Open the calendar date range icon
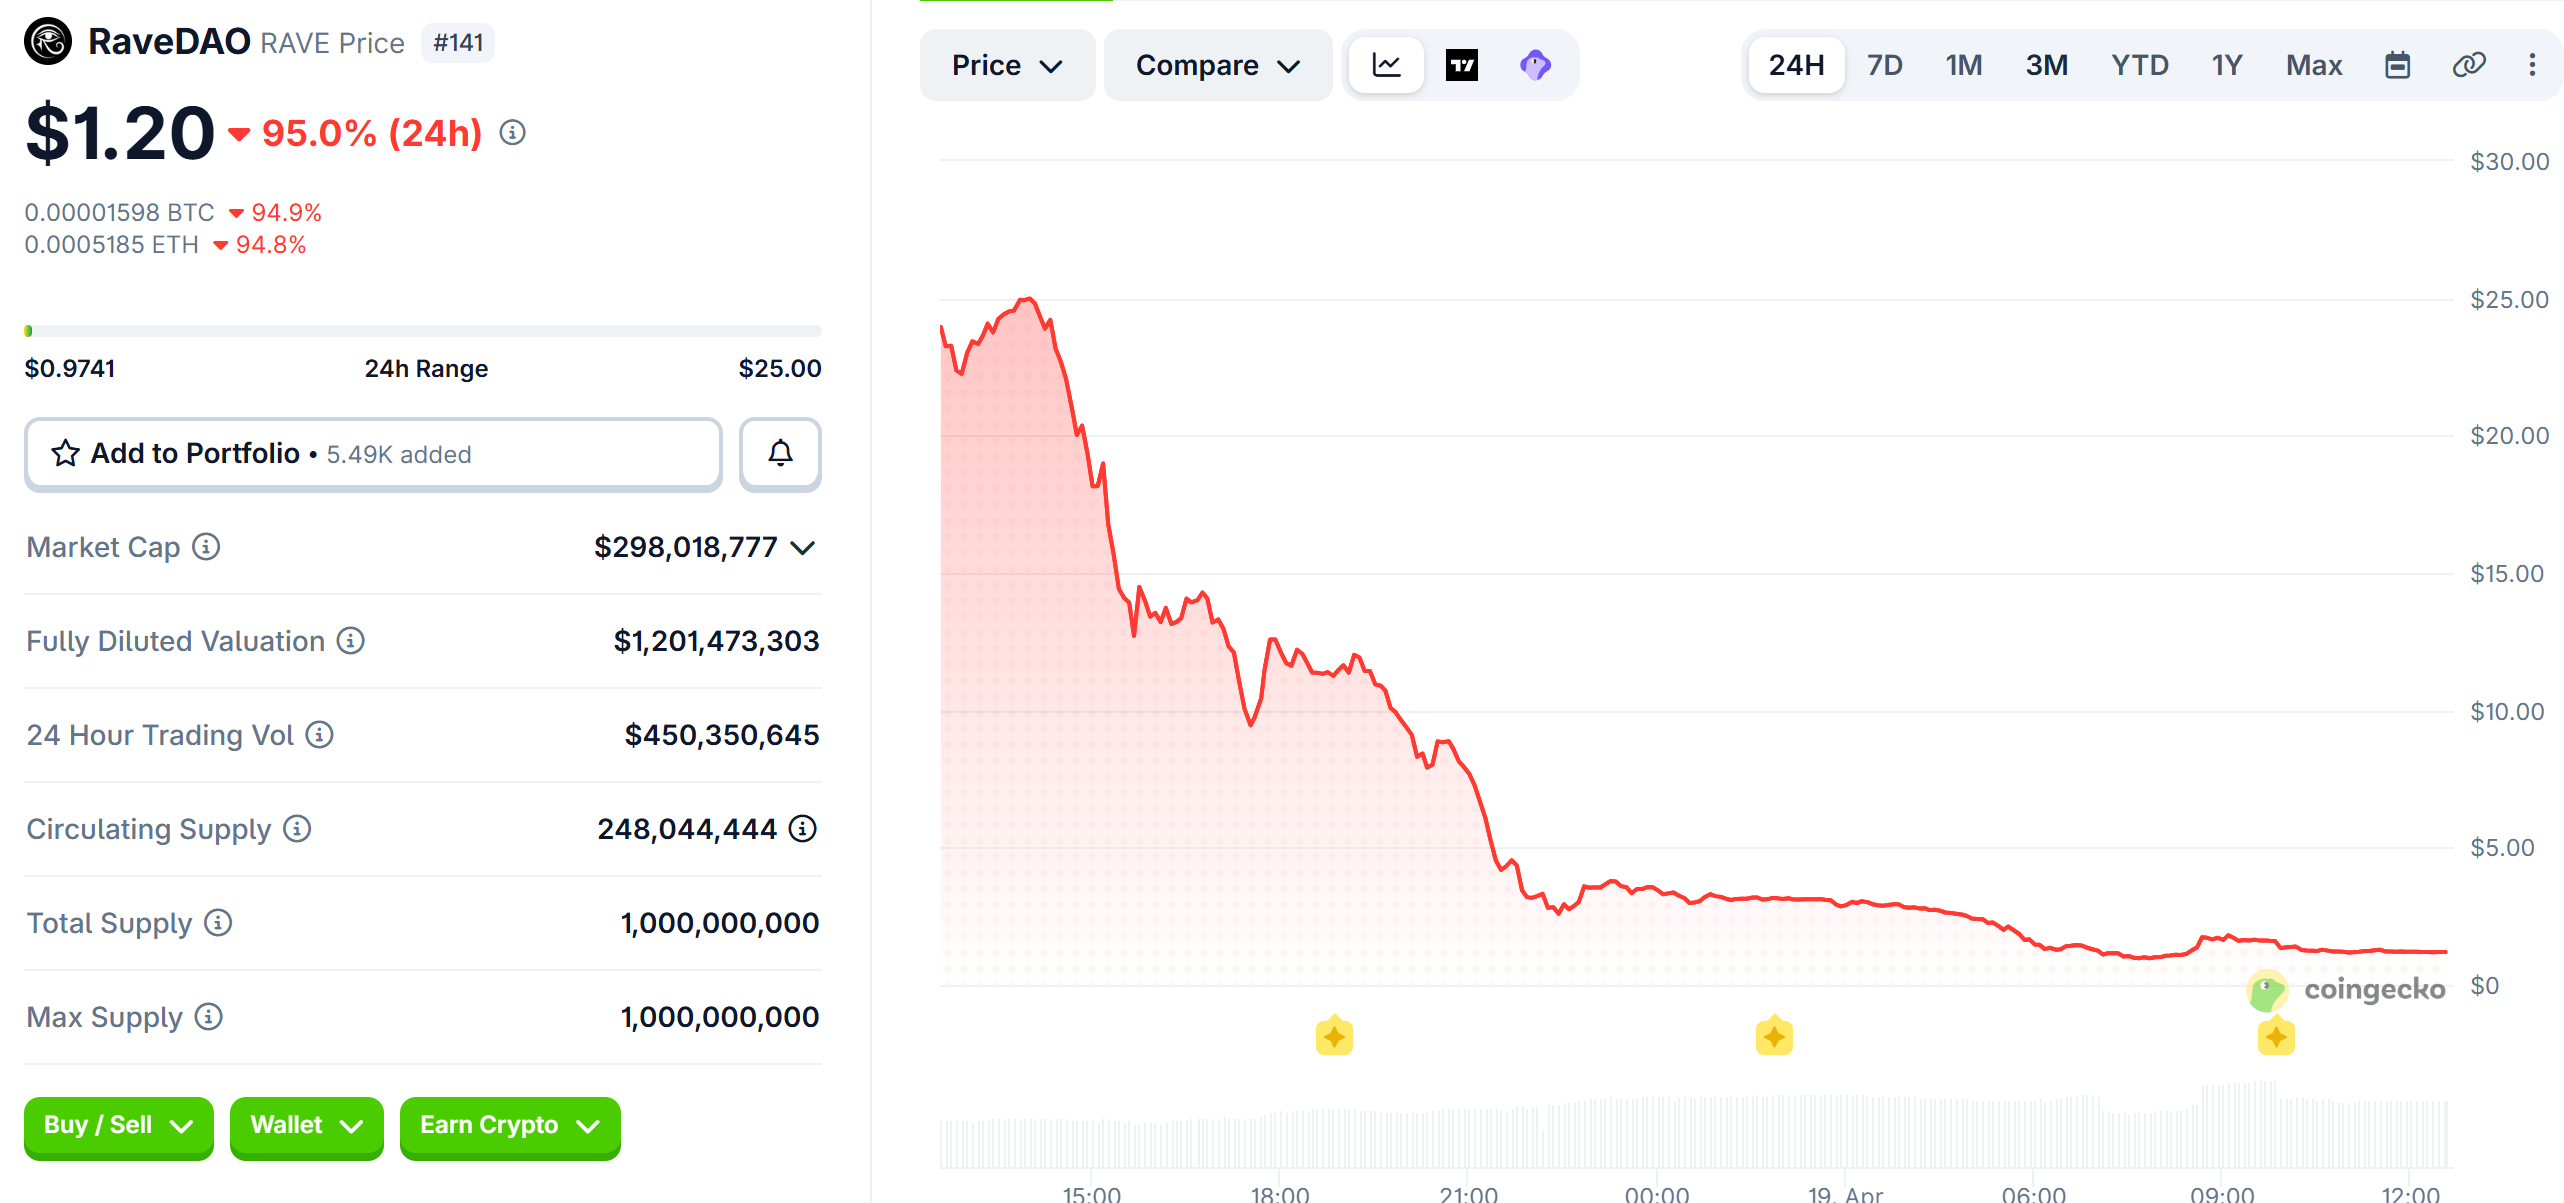 pyautogui.click(x=2398, y=64)
